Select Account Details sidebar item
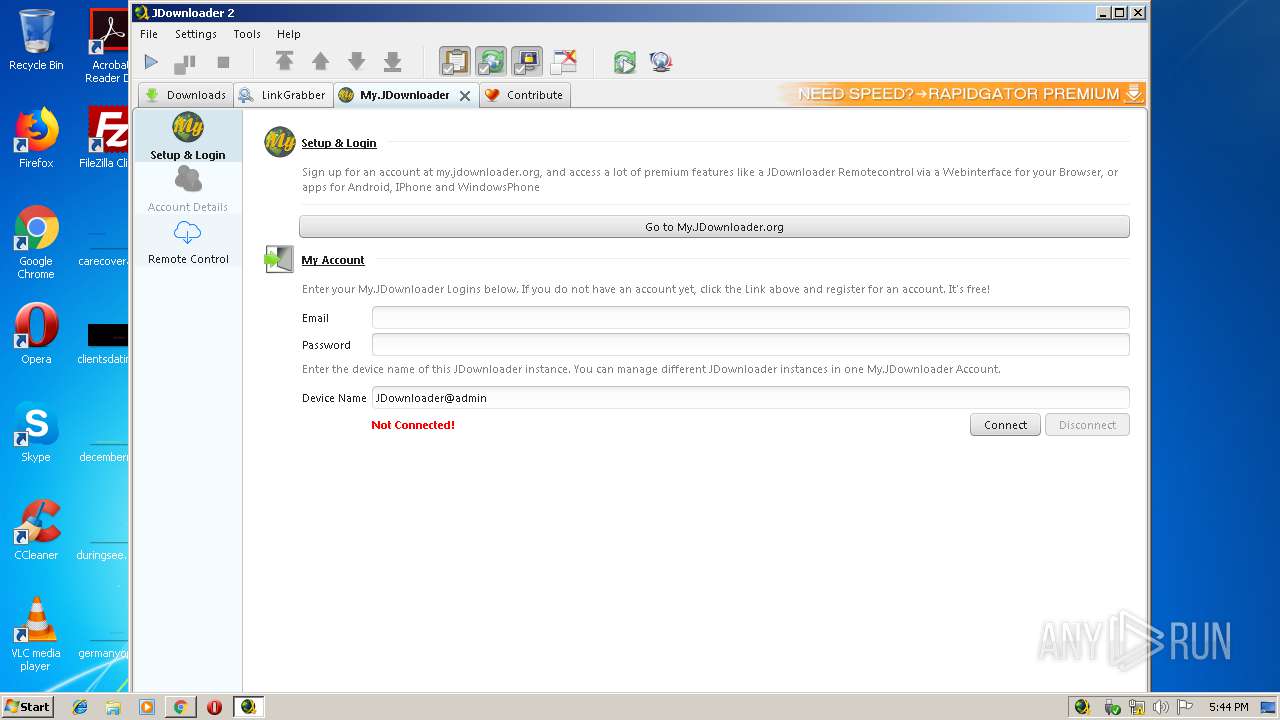Viewport: 1280px width, 720px height. (x=188, y=189)
